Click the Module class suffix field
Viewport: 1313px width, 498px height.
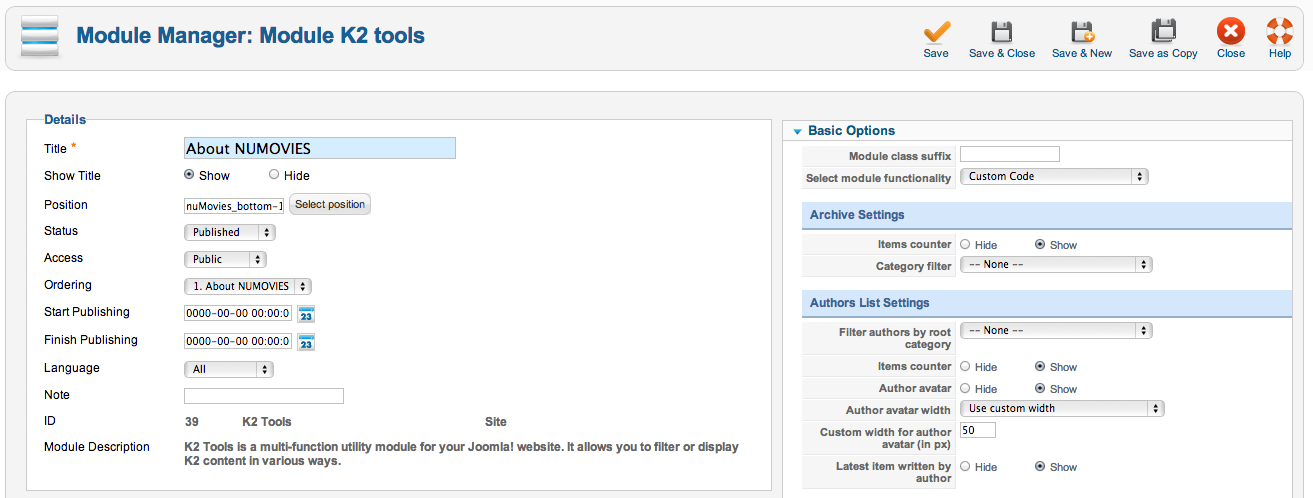(x=1009, y=154)
